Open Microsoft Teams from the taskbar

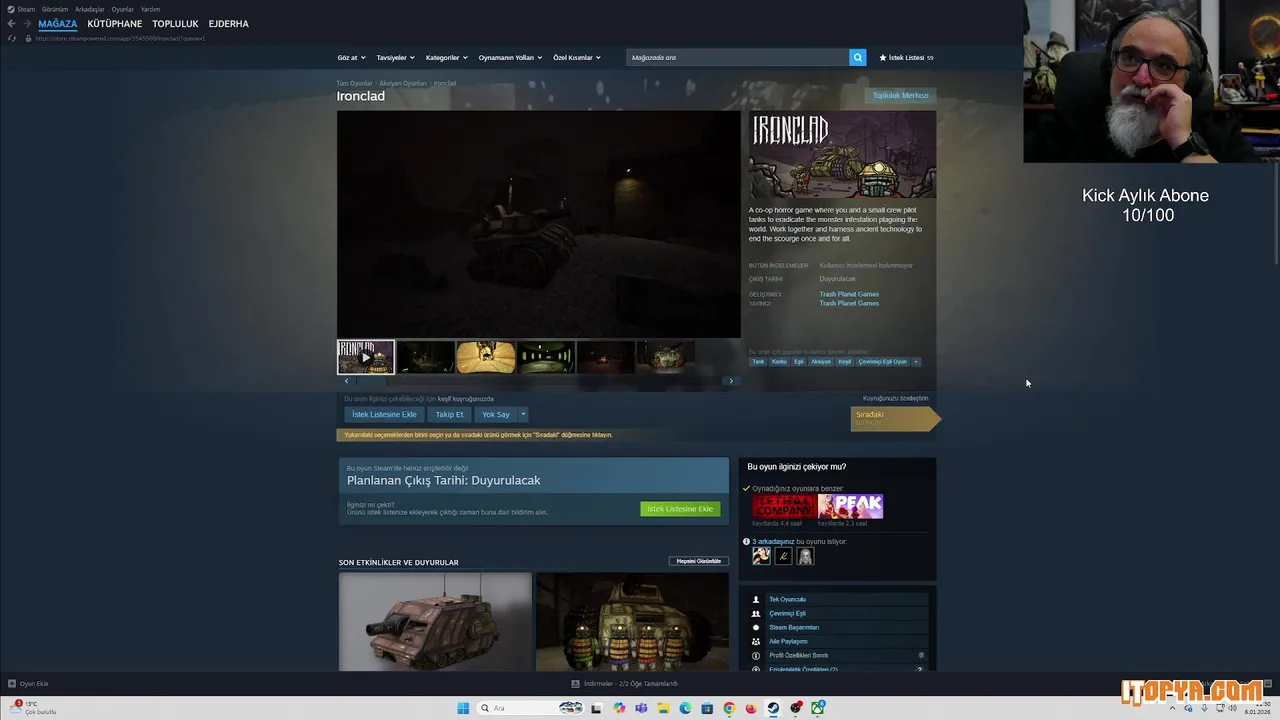pos(641,708)
